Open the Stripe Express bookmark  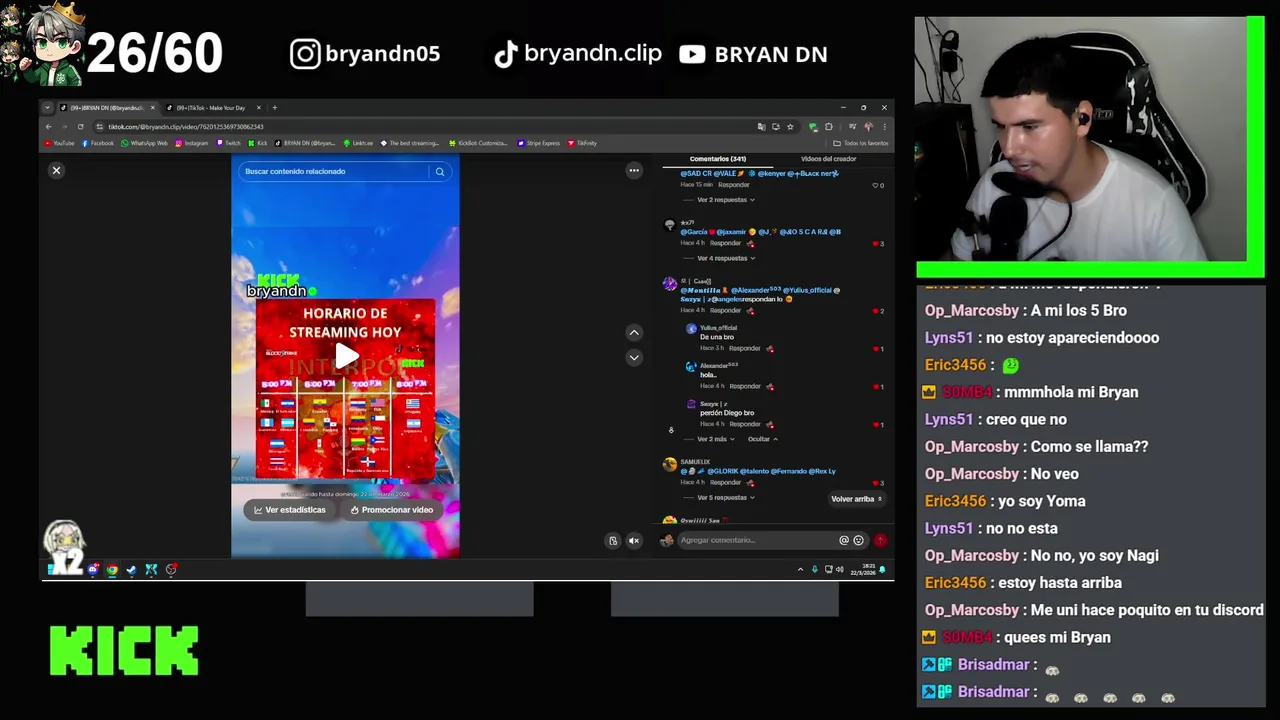(539, 143)
